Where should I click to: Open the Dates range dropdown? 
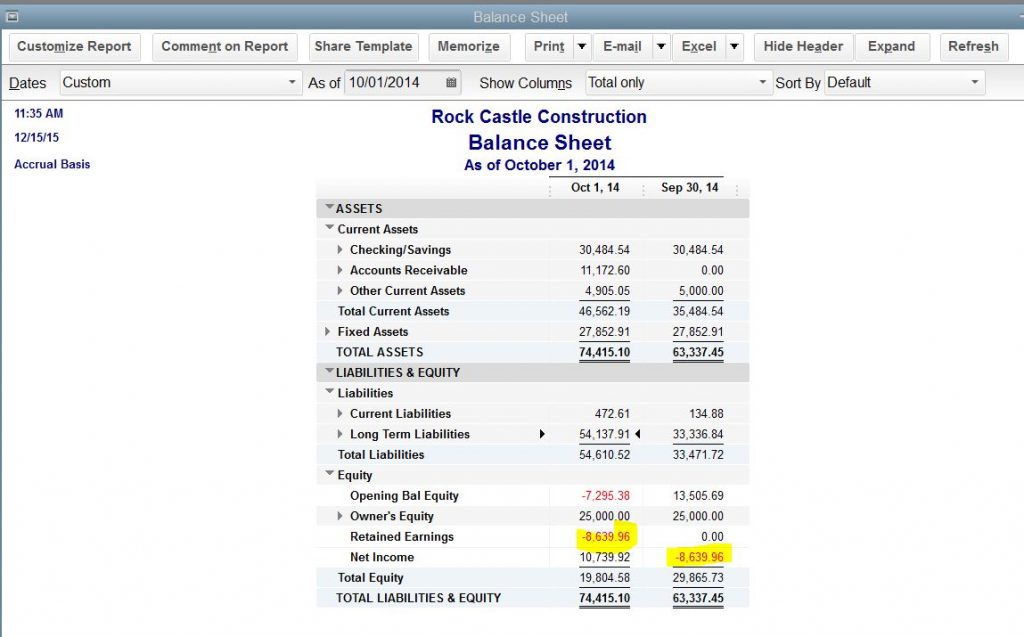pyautogui.click(x=292, y=83)
